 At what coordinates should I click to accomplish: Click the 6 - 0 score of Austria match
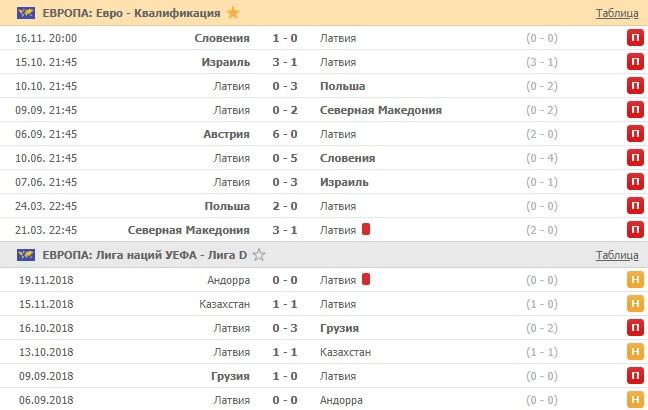coord(285,134)
